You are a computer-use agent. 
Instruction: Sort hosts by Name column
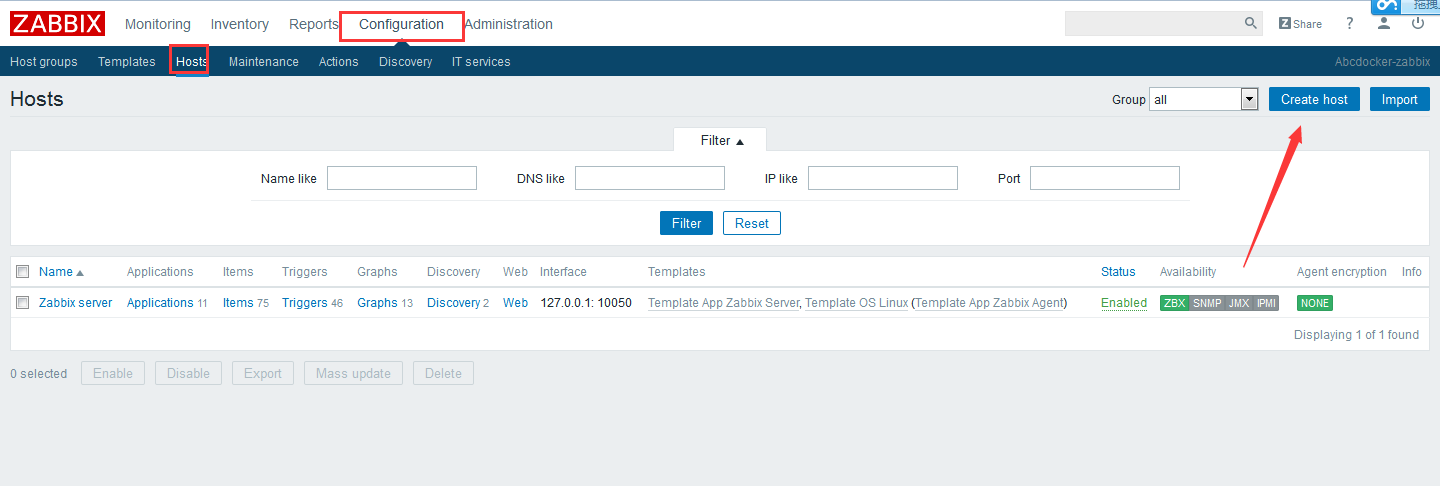click(61, 272)
